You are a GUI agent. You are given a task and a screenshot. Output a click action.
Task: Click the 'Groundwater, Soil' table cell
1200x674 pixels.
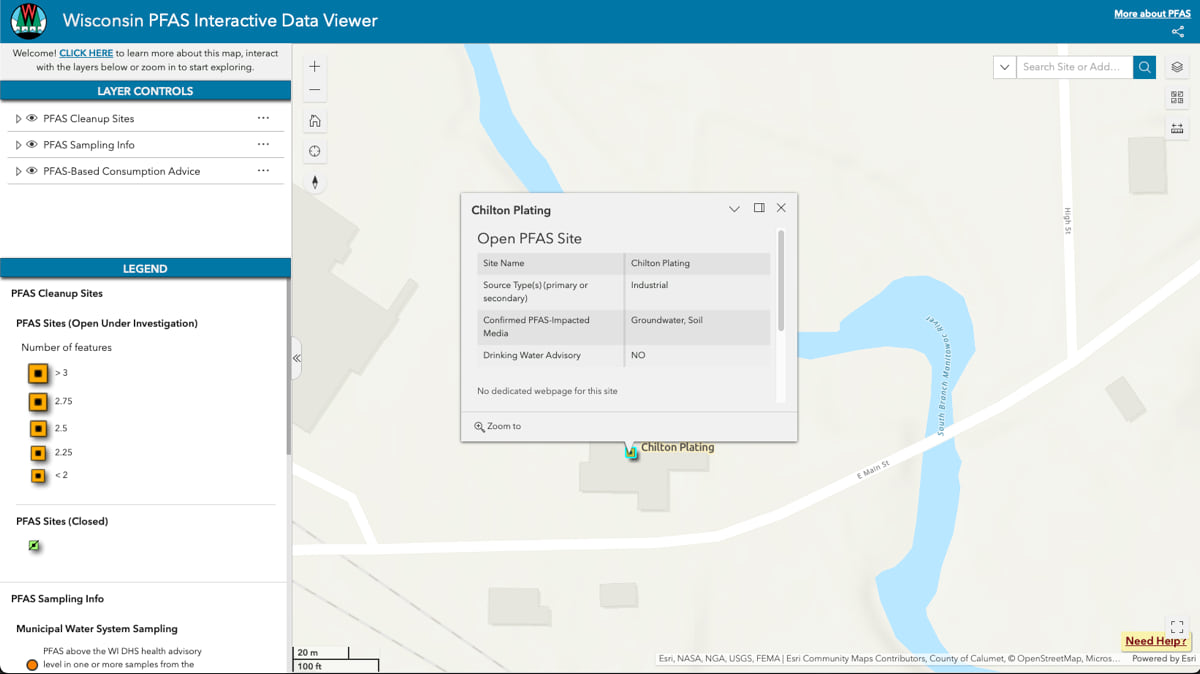(697, 327)
